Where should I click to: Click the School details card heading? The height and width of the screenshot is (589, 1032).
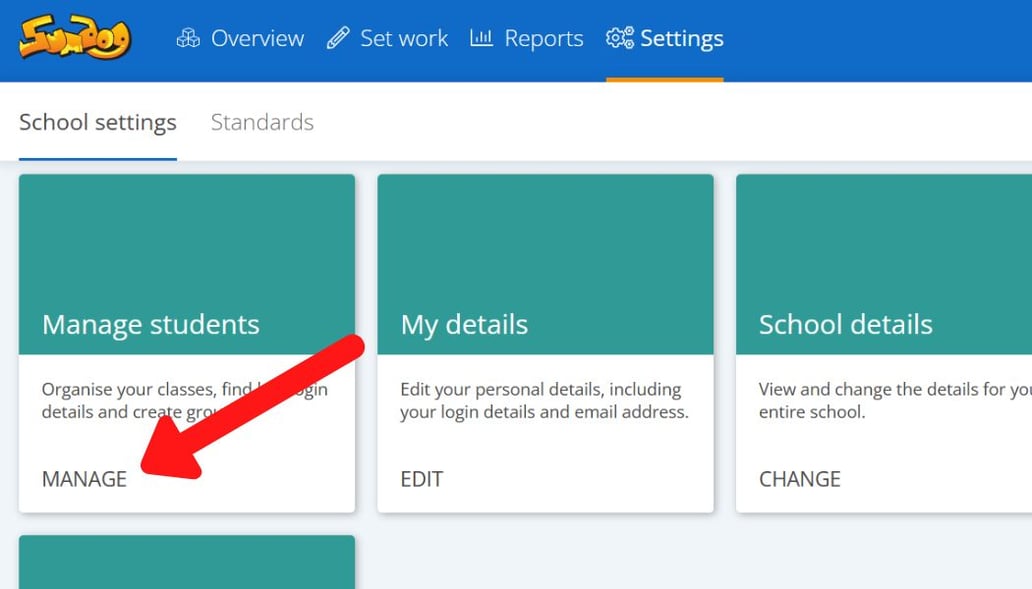[x=845, y=324]
